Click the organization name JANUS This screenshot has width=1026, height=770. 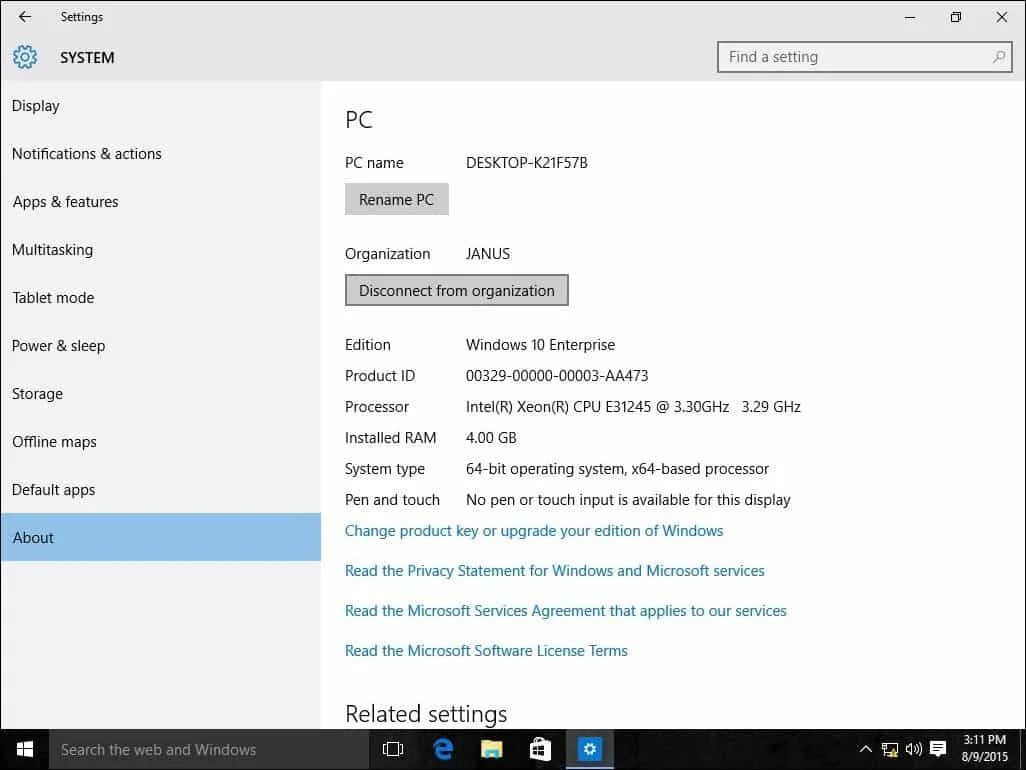click(487, 254)
